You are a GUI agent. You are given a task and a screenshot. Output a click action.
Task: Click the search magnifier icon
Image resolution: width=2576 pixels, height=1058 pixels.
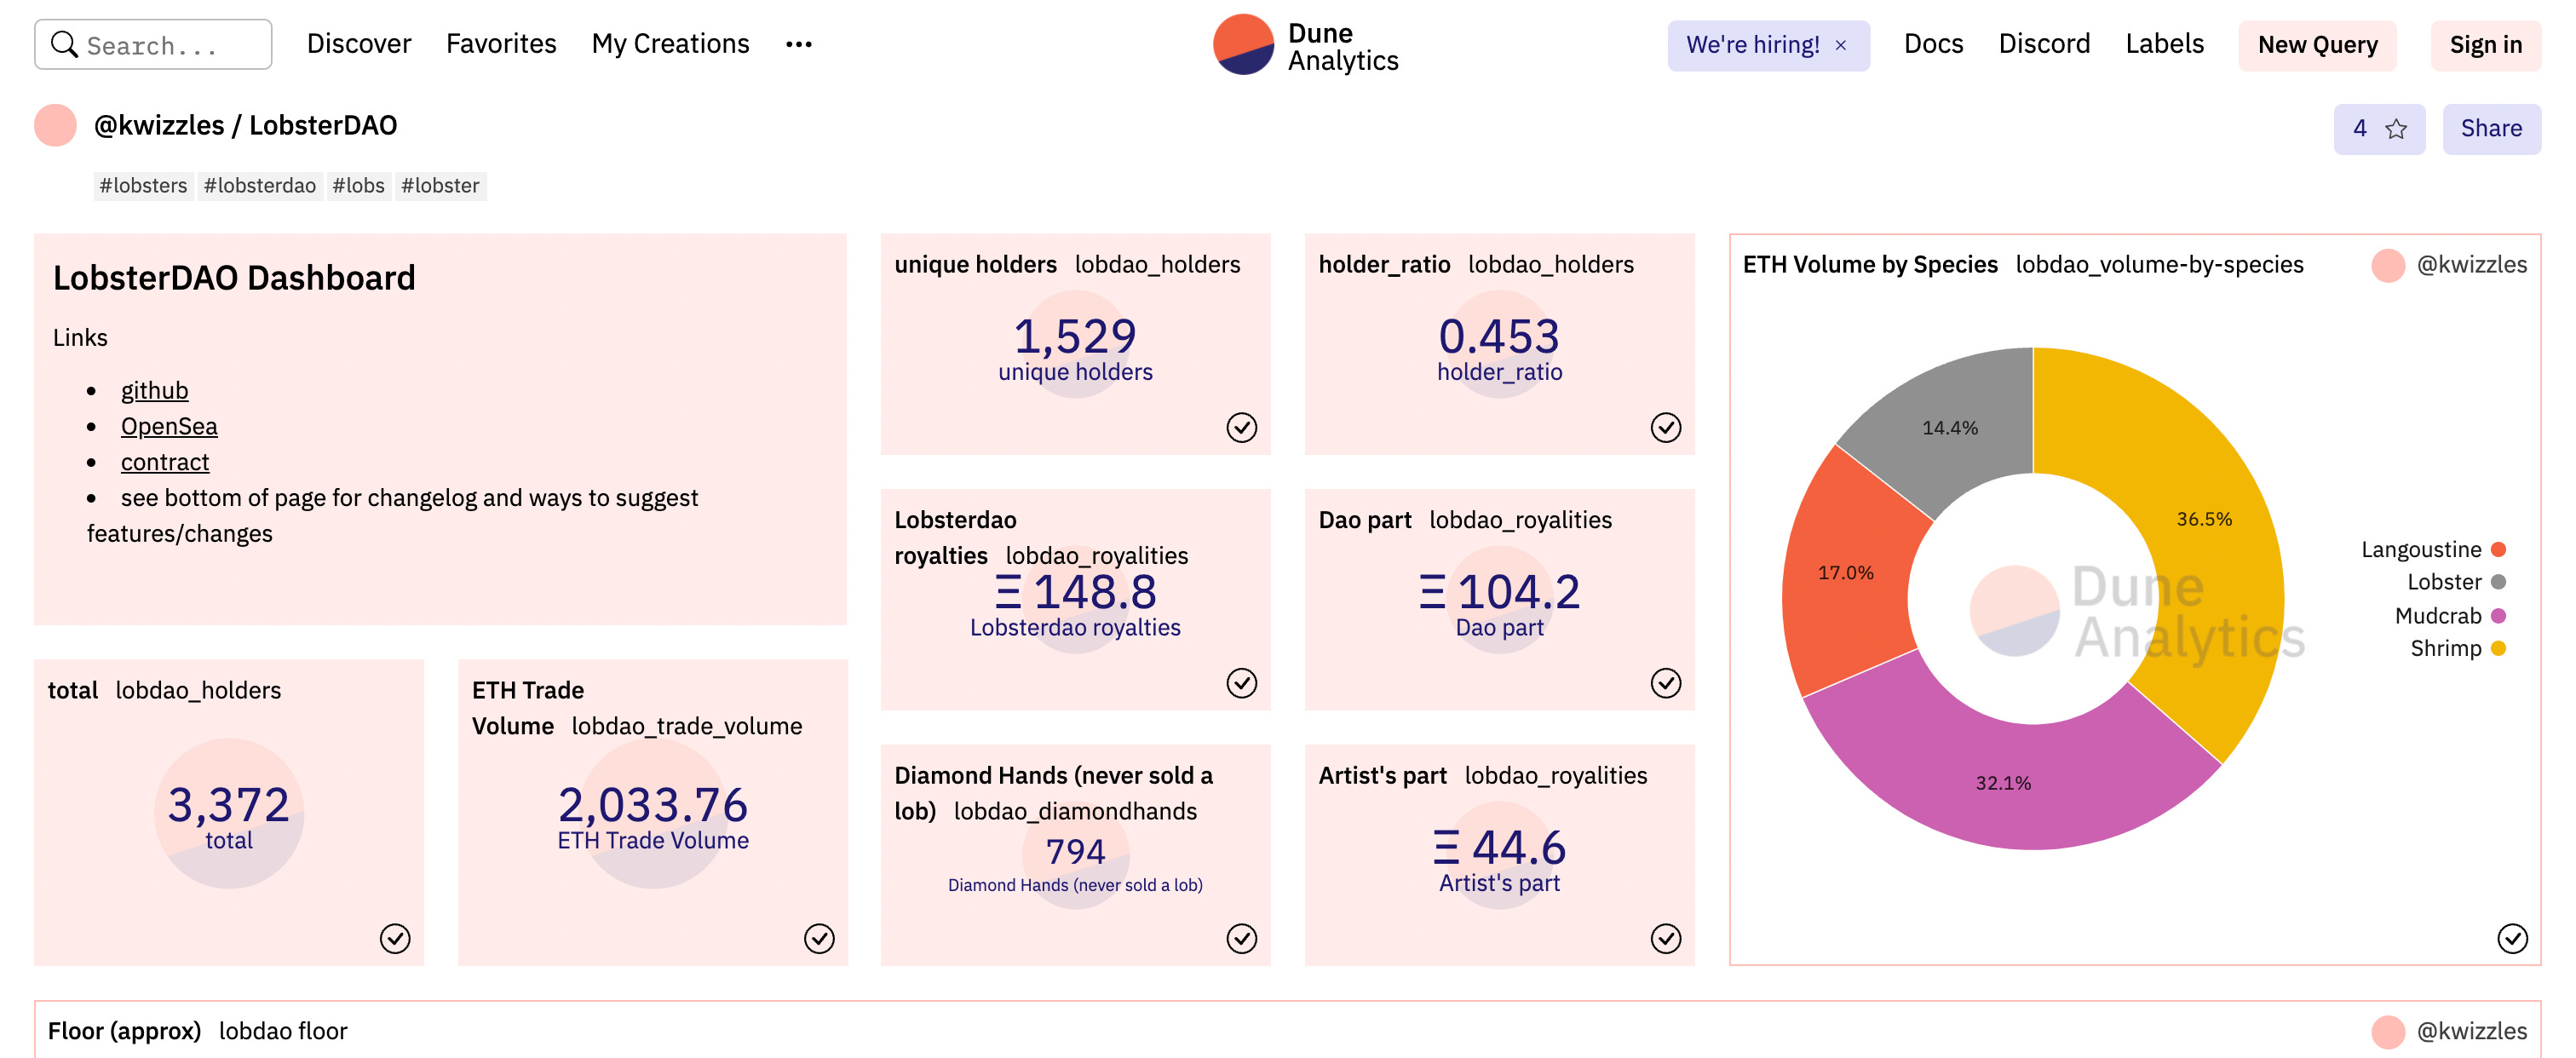click(64, 45)
